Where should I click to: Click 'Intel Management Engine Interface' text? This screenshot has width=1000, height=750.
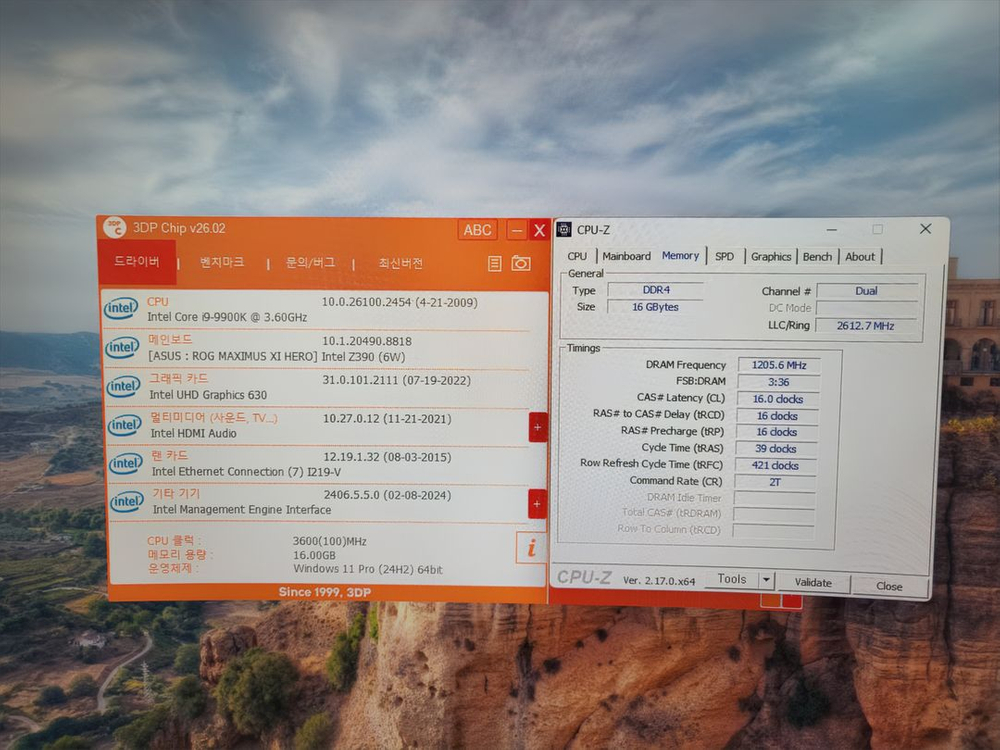coord(242,510)
